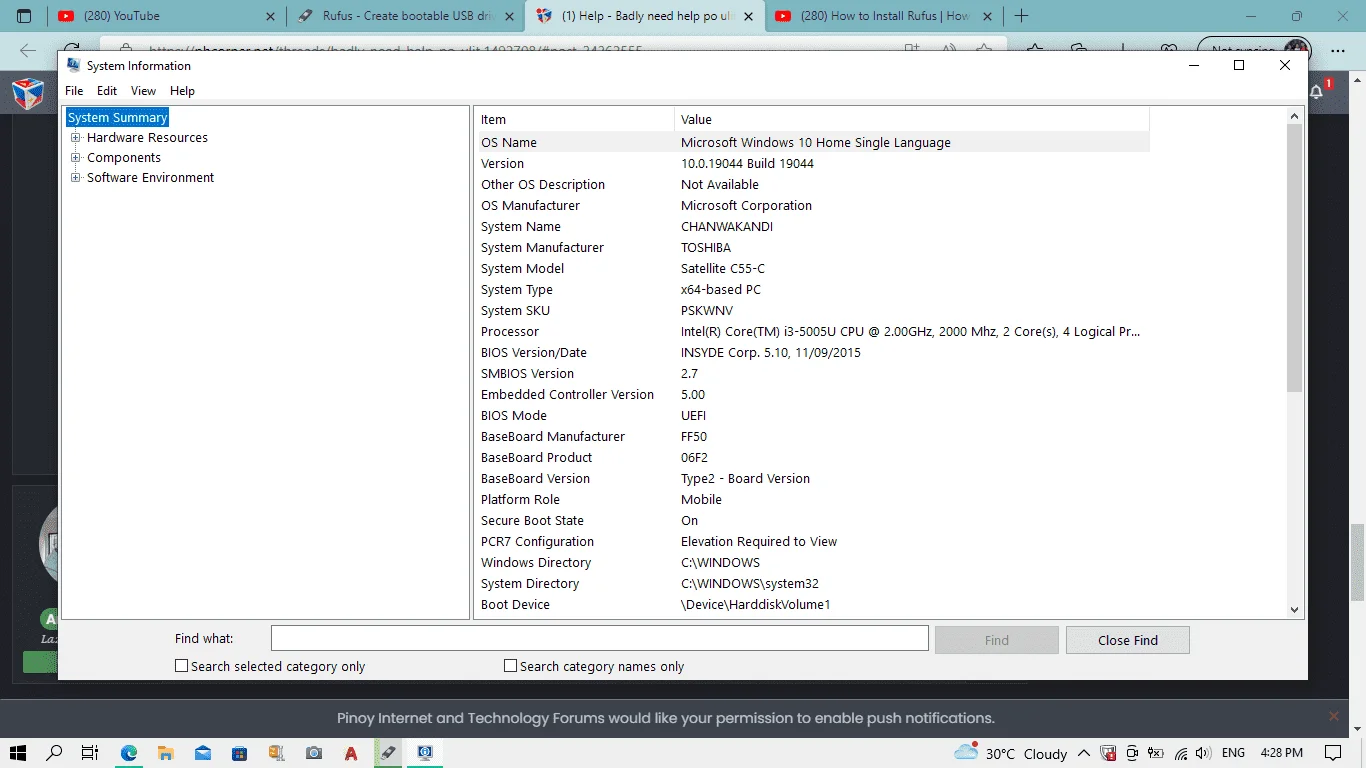Switch to the How to Install Rufus tab
Image resolution: width=1366 pixels, height=768 pixels.
(x=884, y=16)
